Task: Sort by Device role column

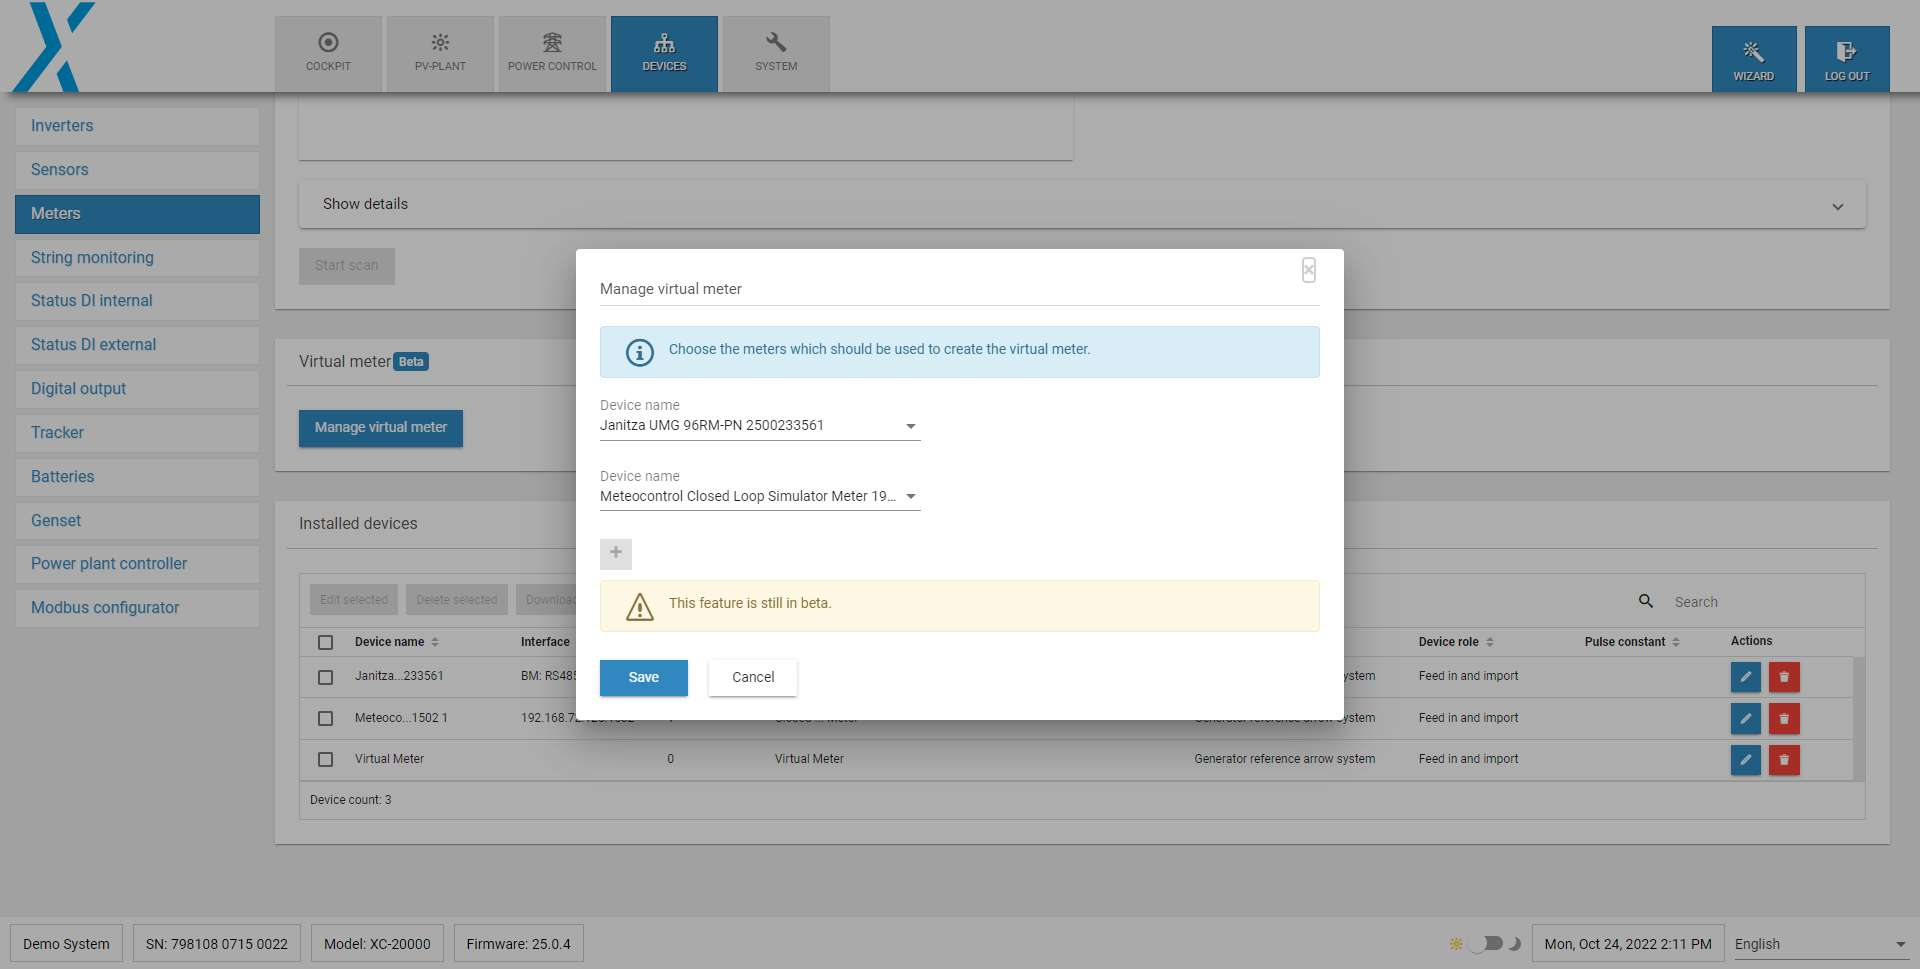Action: tap(1456, 642)
